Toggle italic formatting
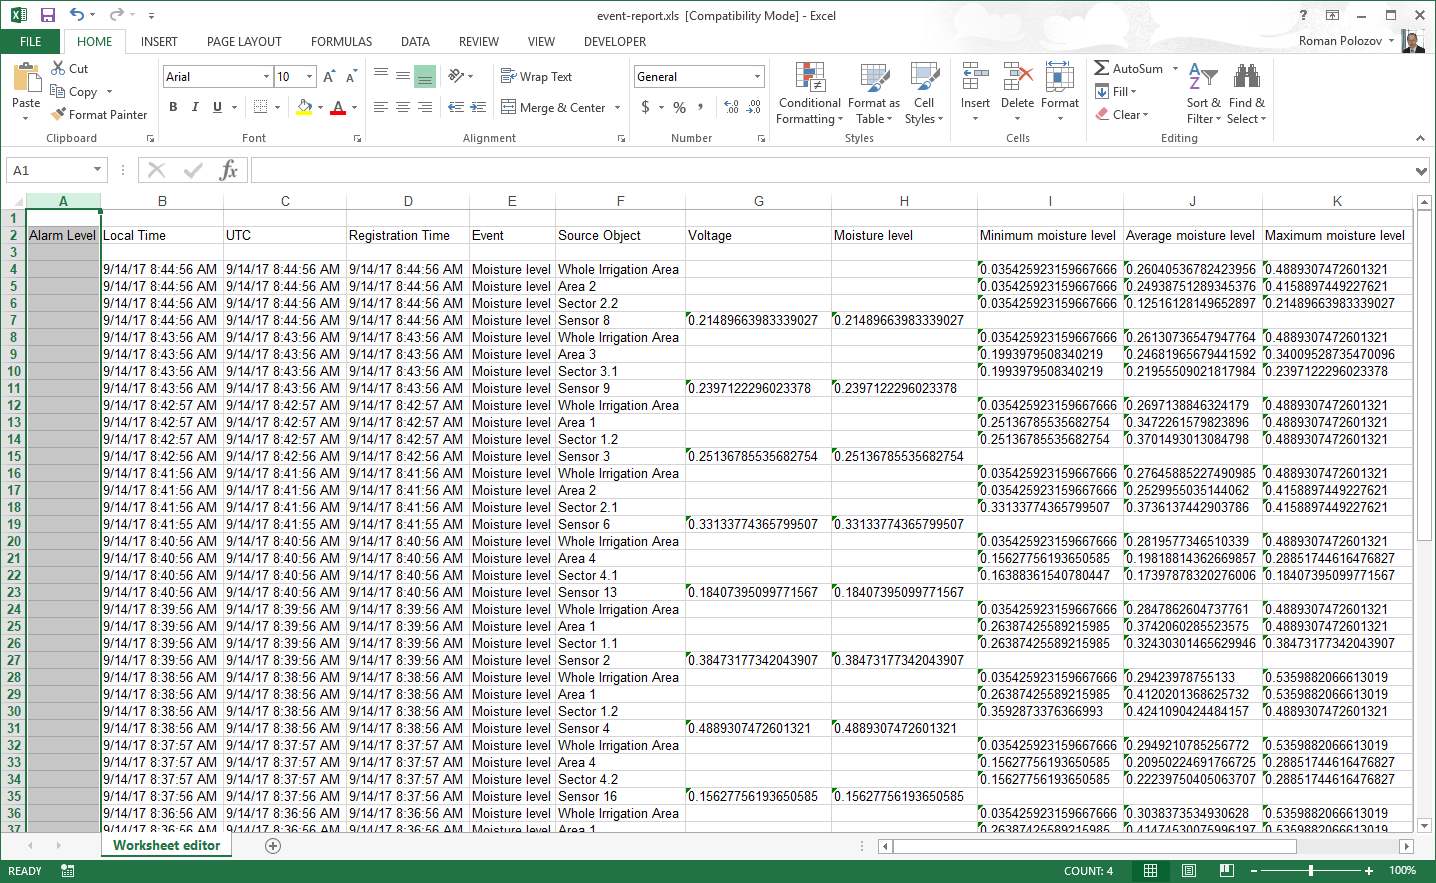This screenshot has width=1436, height=883. [x=195, y=107]
